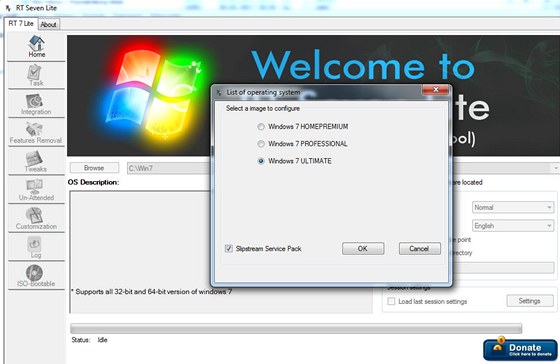Open the Task section icon

[x=35, y=73]
